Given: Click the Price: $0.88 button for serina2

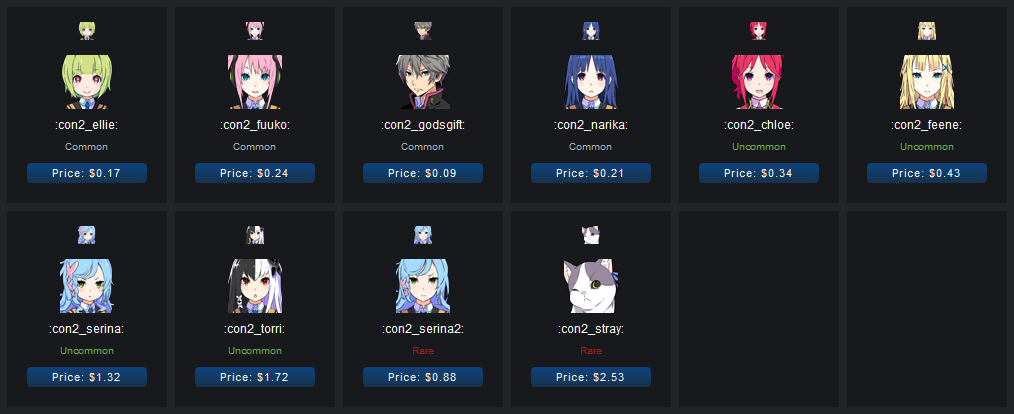Looking at the screenshot, I should tap(423, 377).
